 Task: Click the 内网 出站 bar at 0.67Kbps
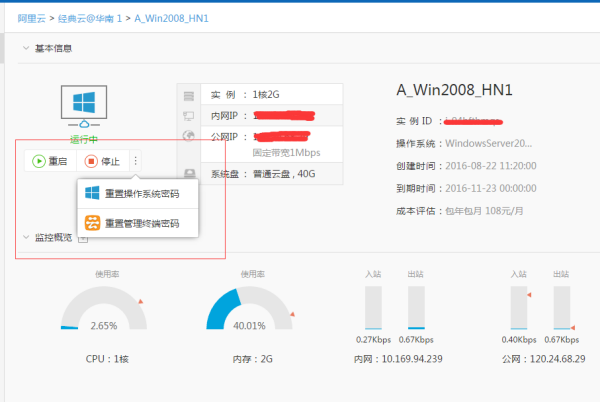416,308
